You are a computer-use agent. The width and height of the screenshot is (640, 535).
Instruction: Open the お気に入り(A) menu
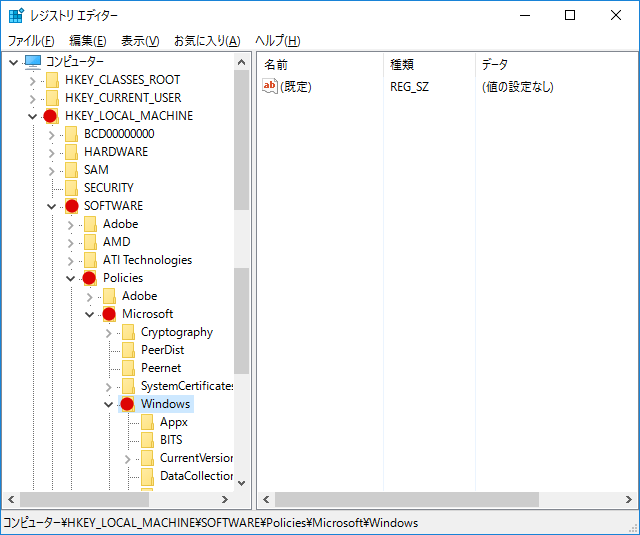(207, 41)
